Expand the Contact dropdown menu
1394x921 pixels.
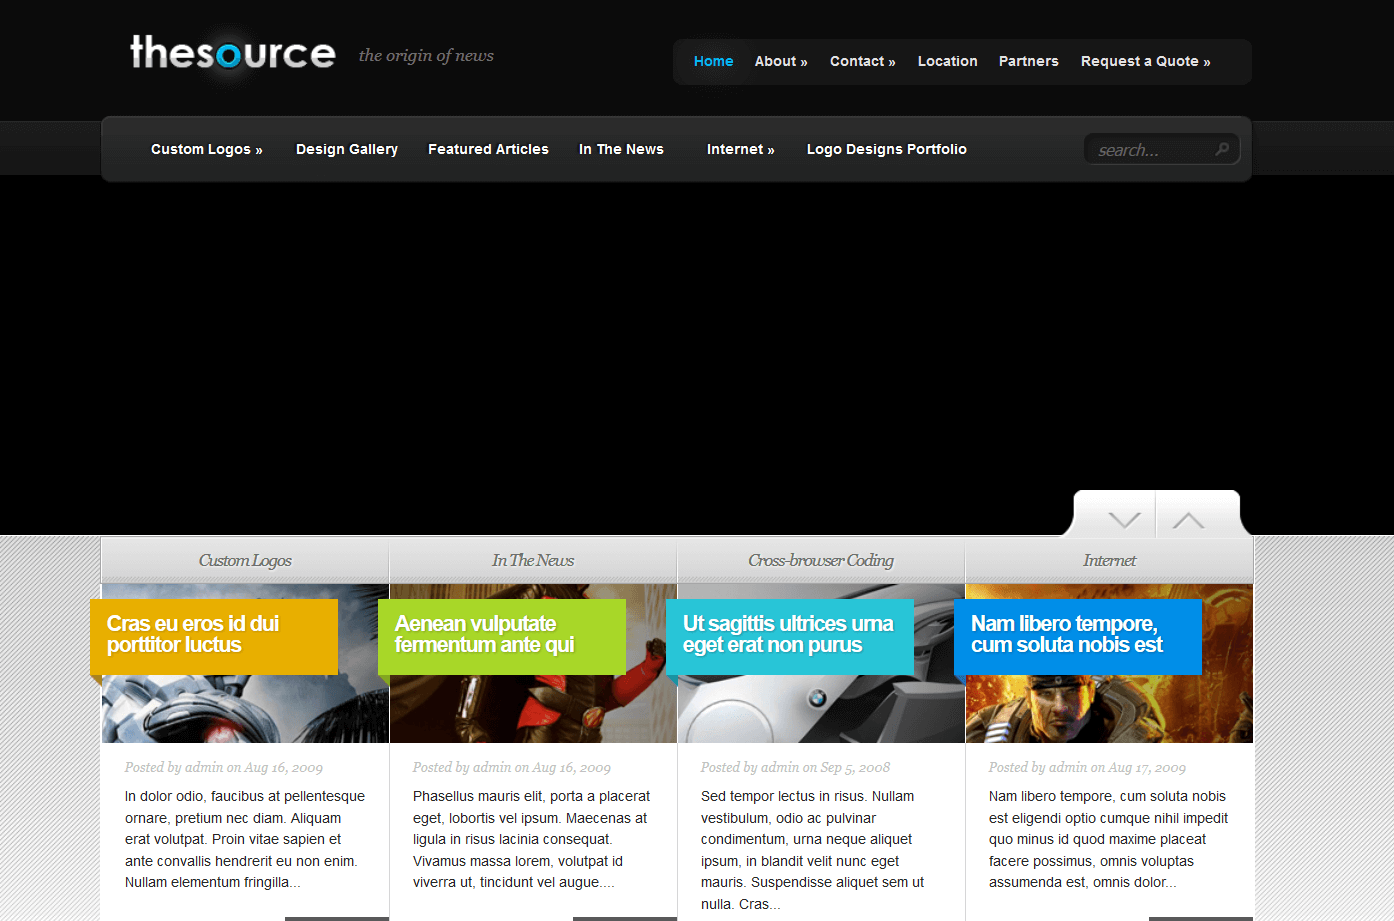(861, 61)
